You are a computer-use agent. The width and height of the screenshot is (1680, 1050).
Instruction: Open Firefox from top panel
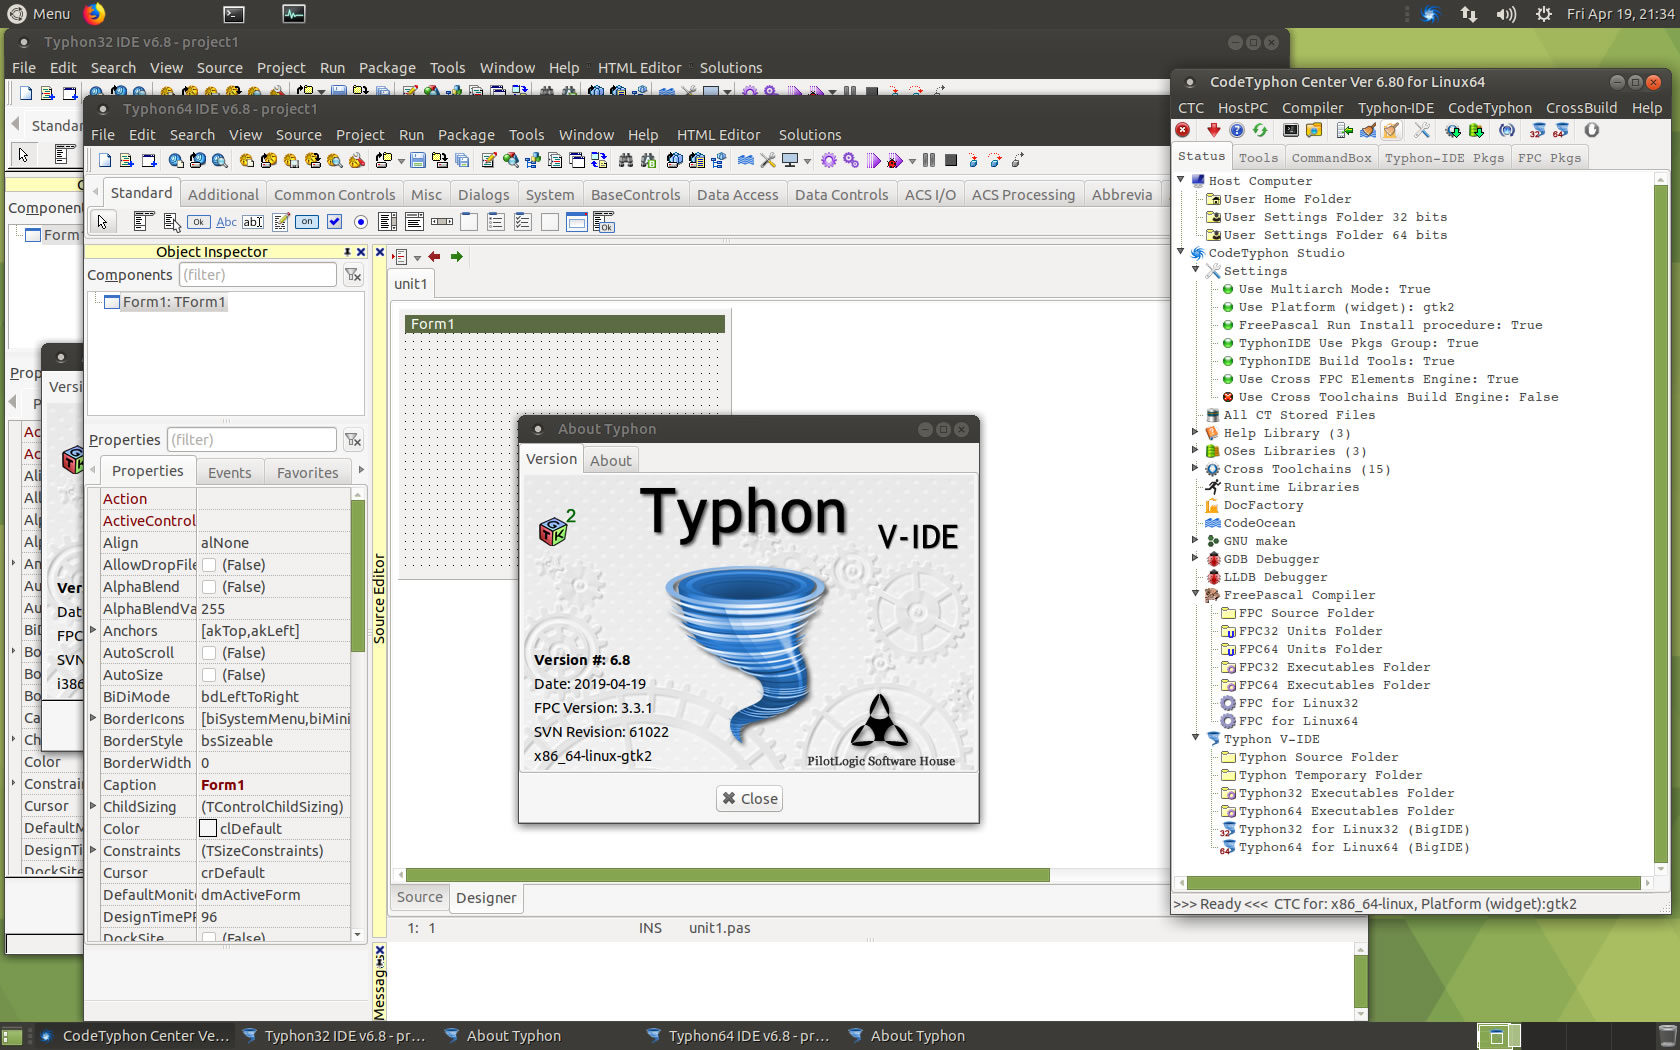(94, 13)
